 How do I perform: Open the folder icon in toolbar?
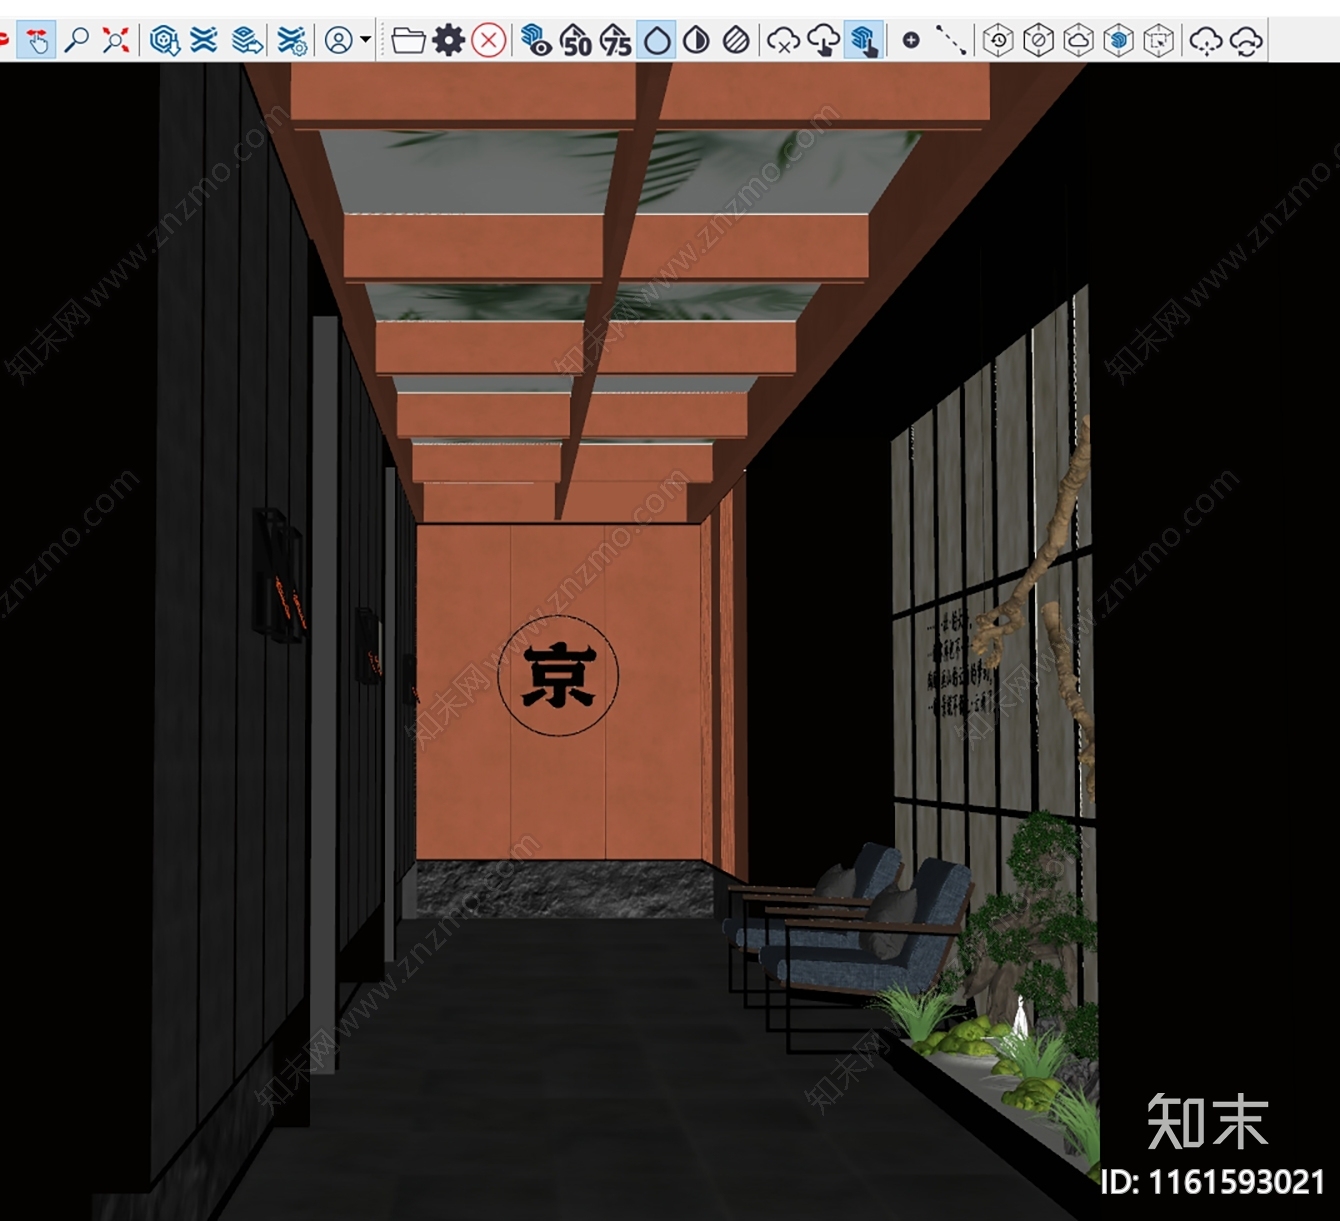pos(408,40)
